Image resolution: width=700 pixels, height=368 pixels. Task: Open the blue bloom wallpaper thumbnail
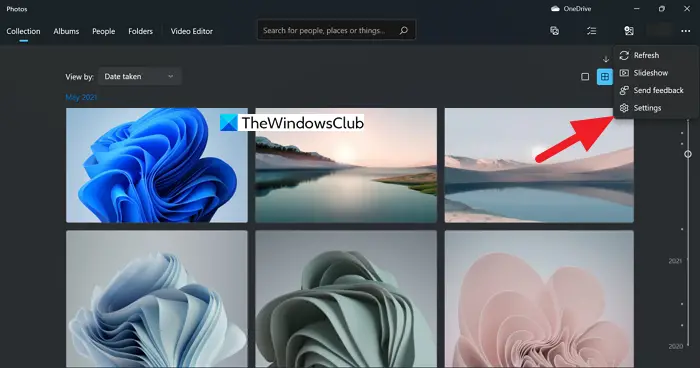(x=157, y=165)
